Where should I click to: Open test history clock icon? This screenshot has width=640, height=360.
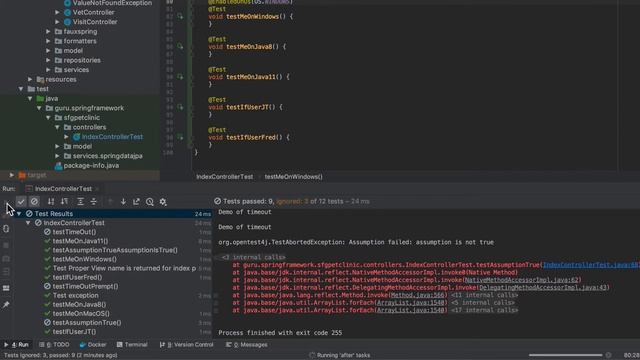point(150,202)
